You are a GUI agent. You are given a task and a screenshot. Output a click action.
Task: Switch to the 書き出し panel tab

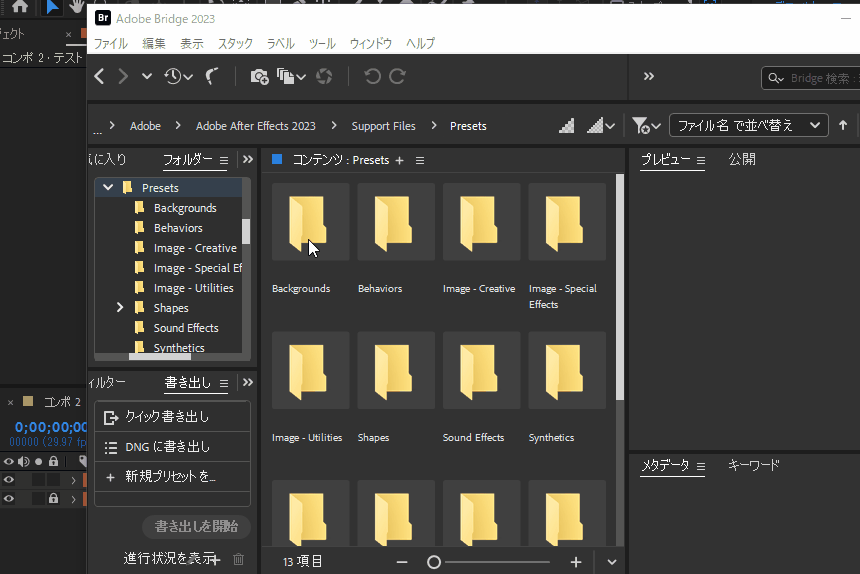[x=188, y=382]
